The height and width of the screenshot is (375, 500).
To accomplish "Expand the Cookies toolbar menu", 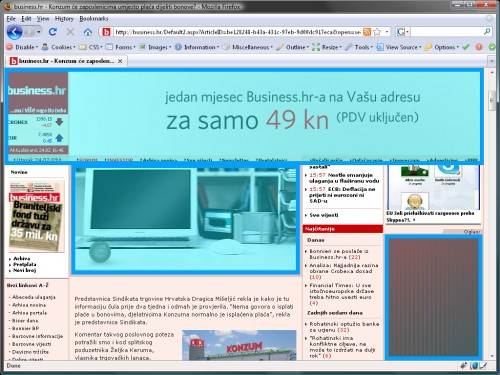I will pos(59,47).
